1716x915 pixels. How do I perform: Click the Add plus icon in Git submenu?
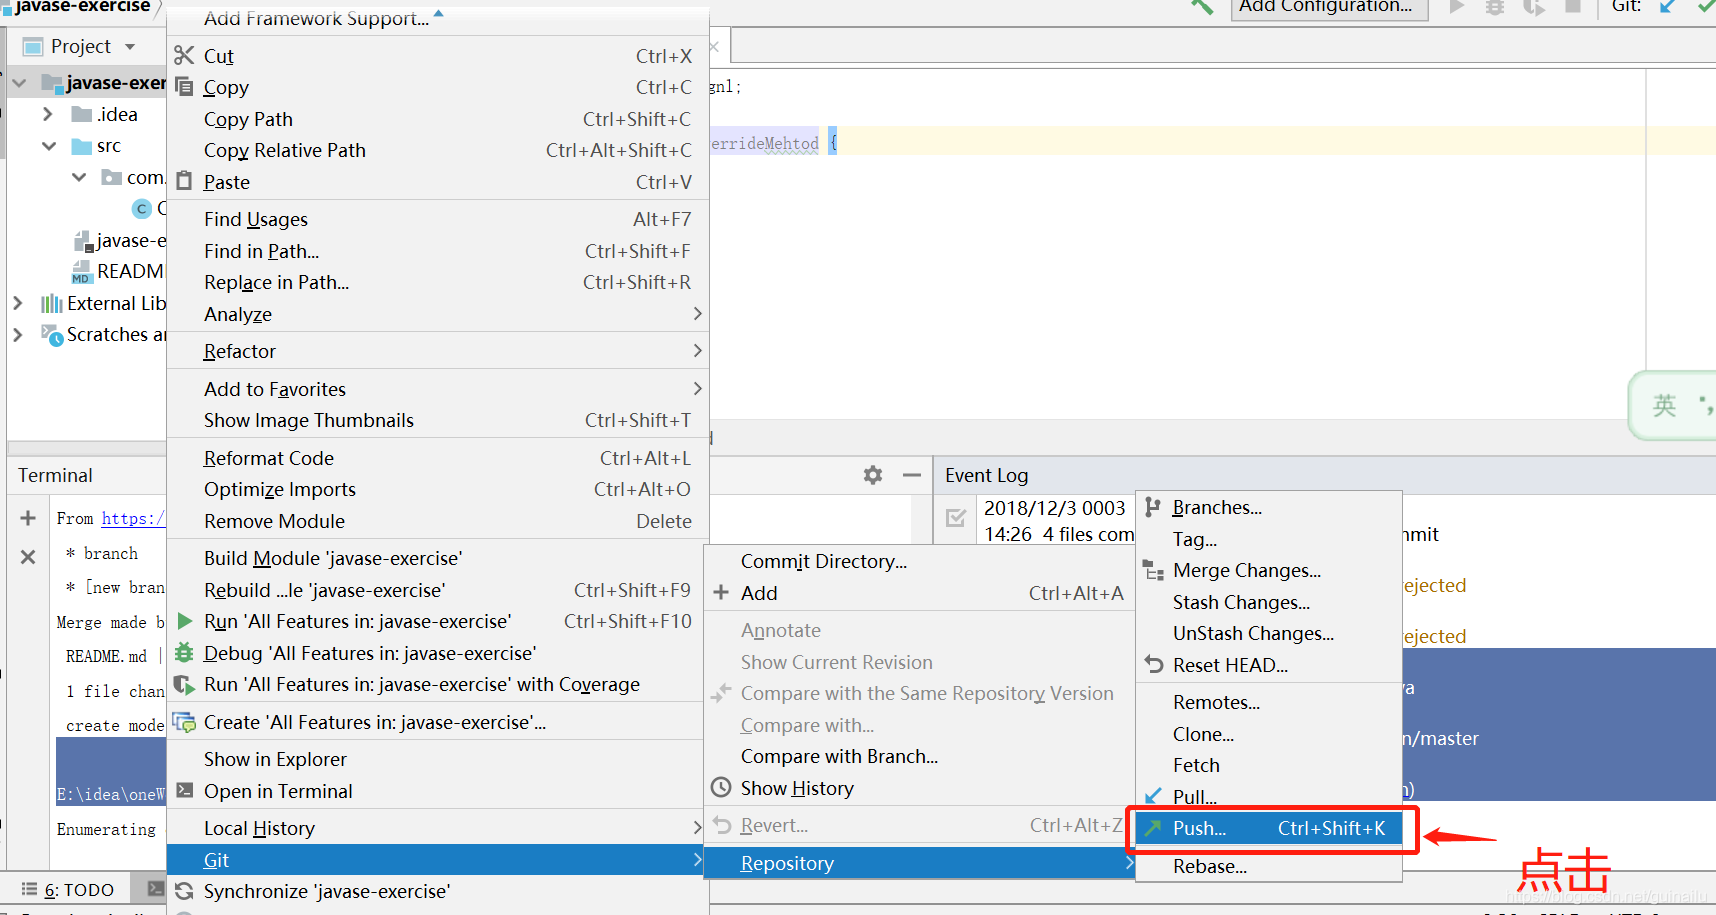[x=720, y=592]
